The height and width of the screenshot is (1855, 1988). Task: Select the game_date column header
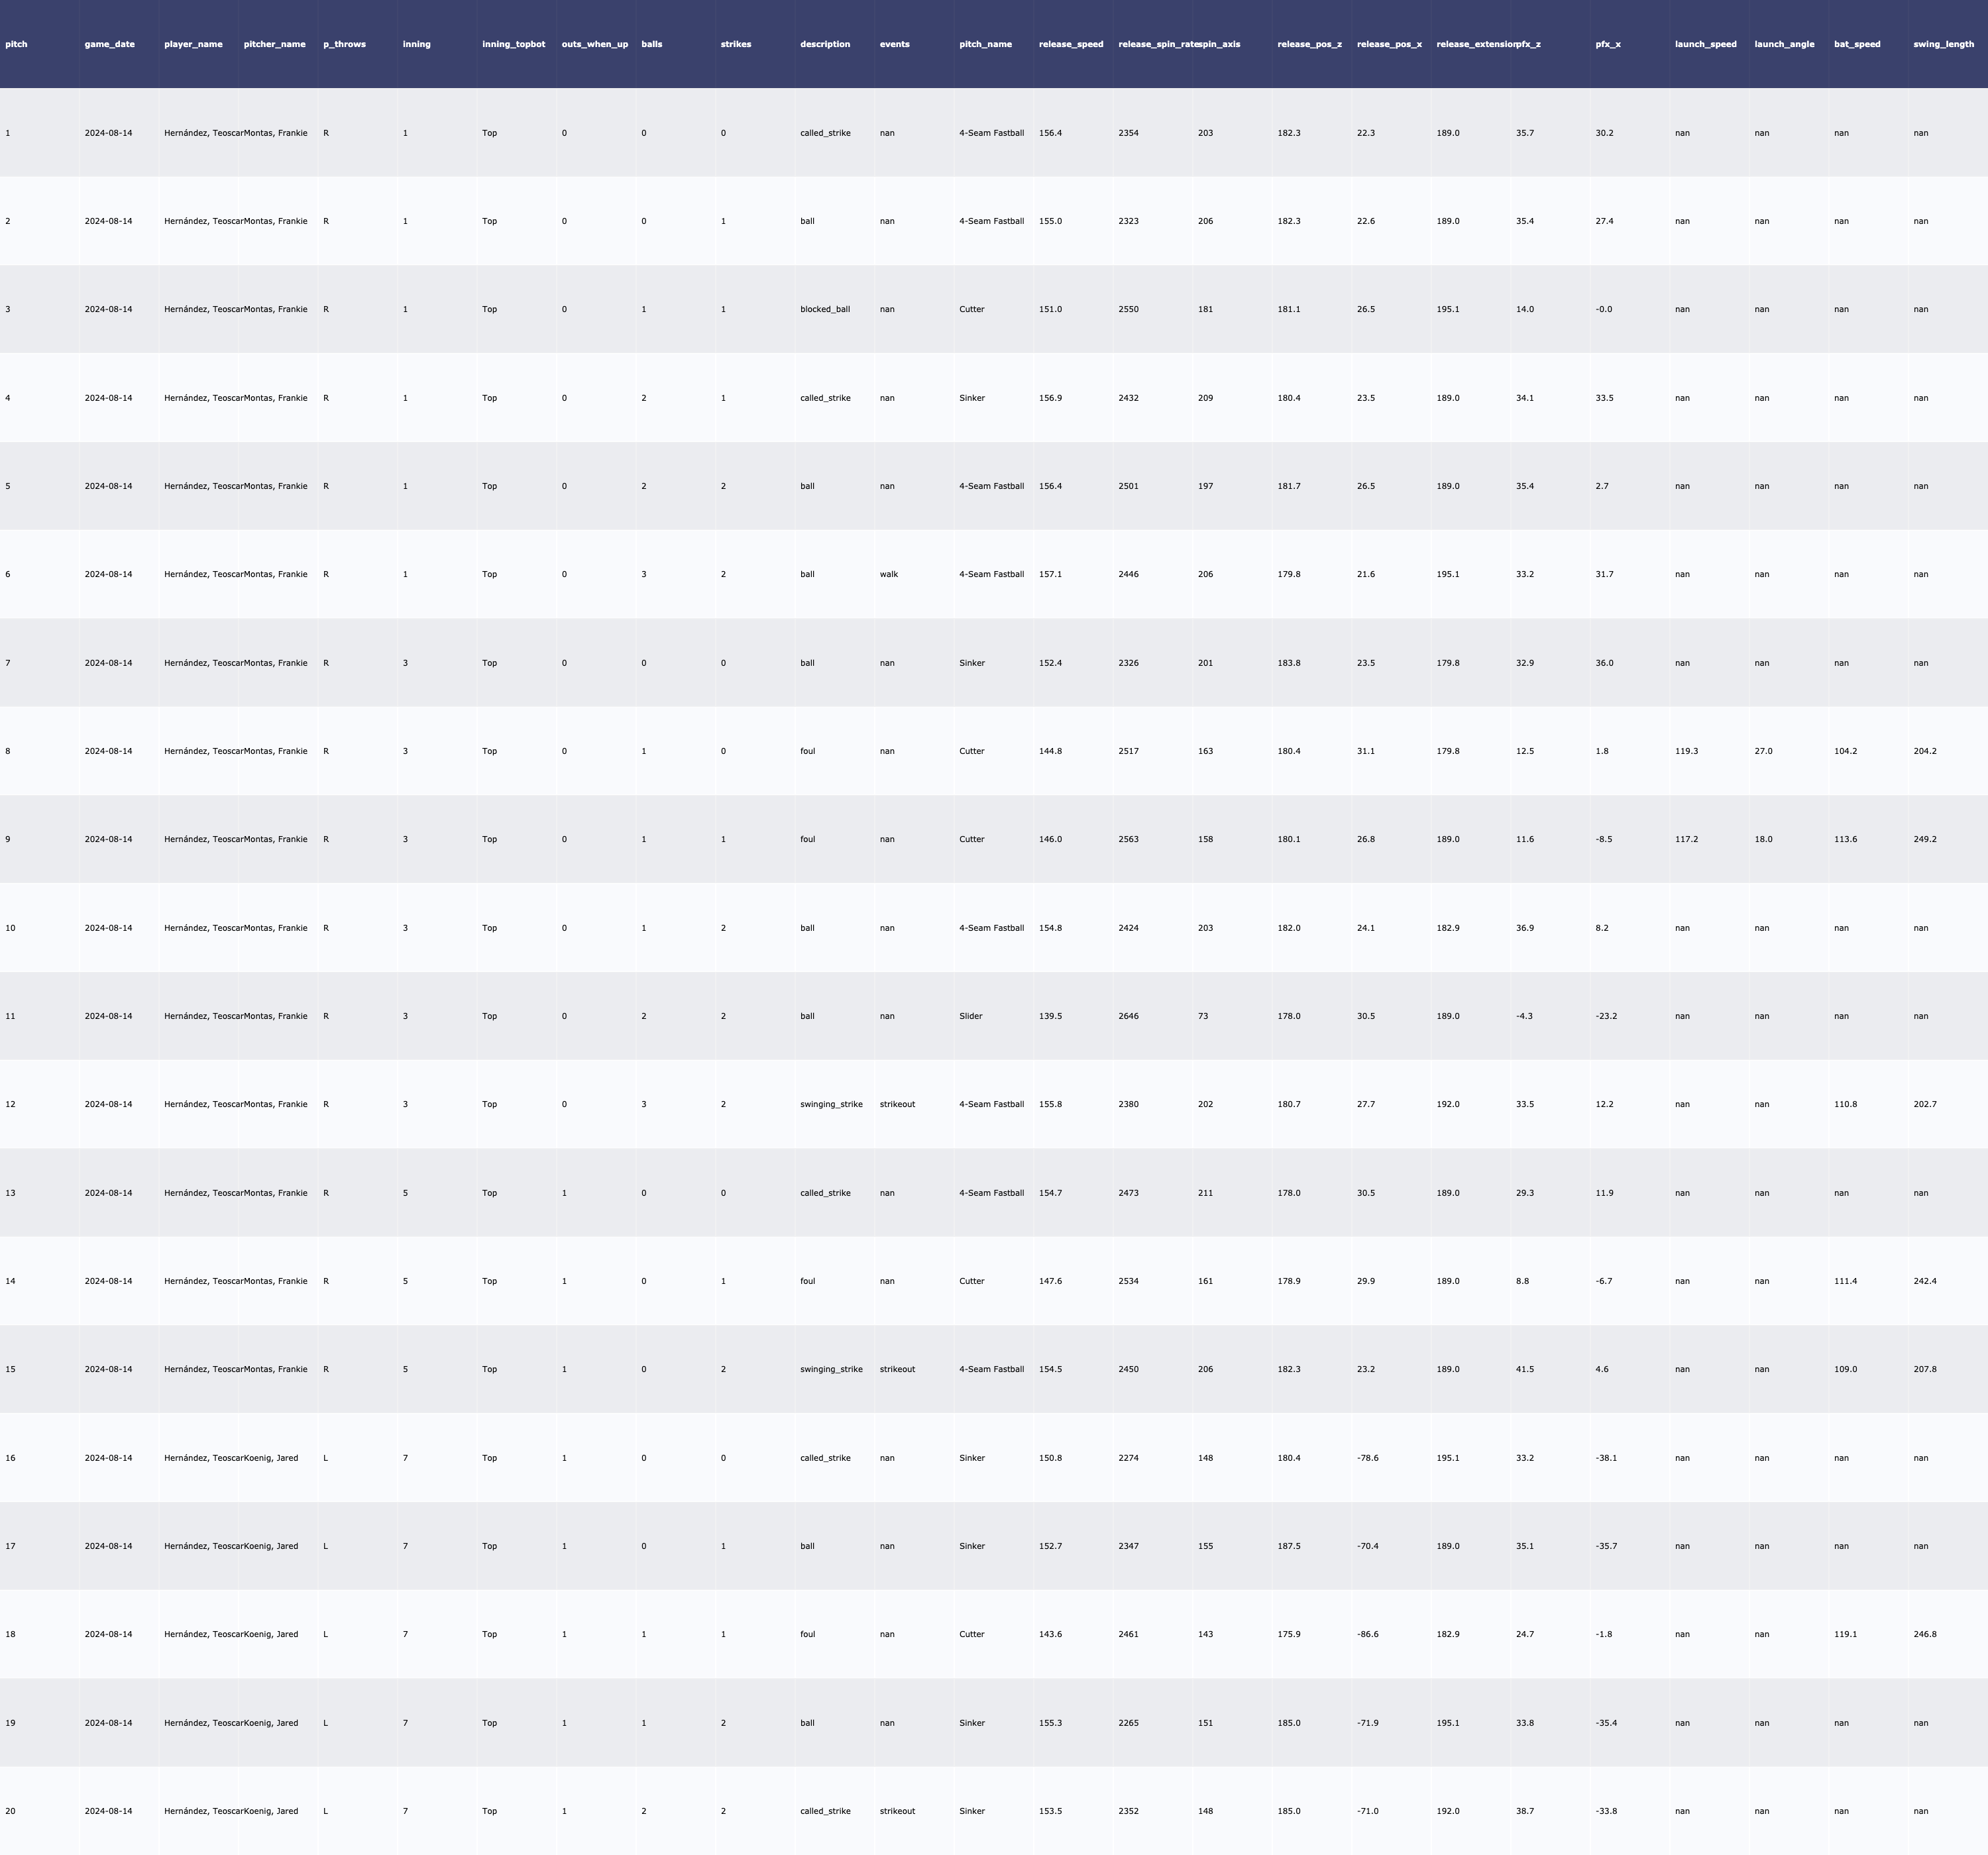[x=109, y=44]
